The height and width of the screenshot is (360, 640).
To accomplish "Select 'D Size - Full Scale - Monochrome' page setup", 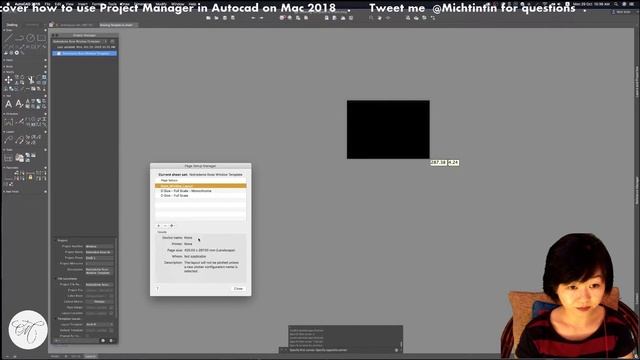I will 200,191.
